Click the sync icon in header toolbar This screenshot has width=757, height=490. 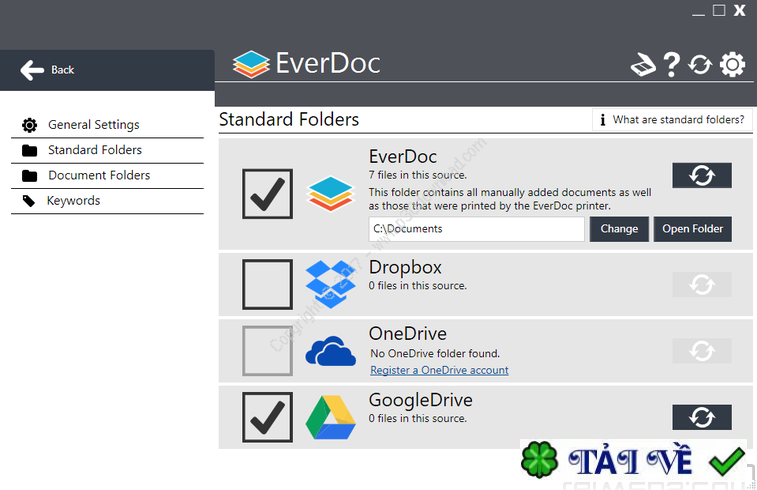click(700, 64)
